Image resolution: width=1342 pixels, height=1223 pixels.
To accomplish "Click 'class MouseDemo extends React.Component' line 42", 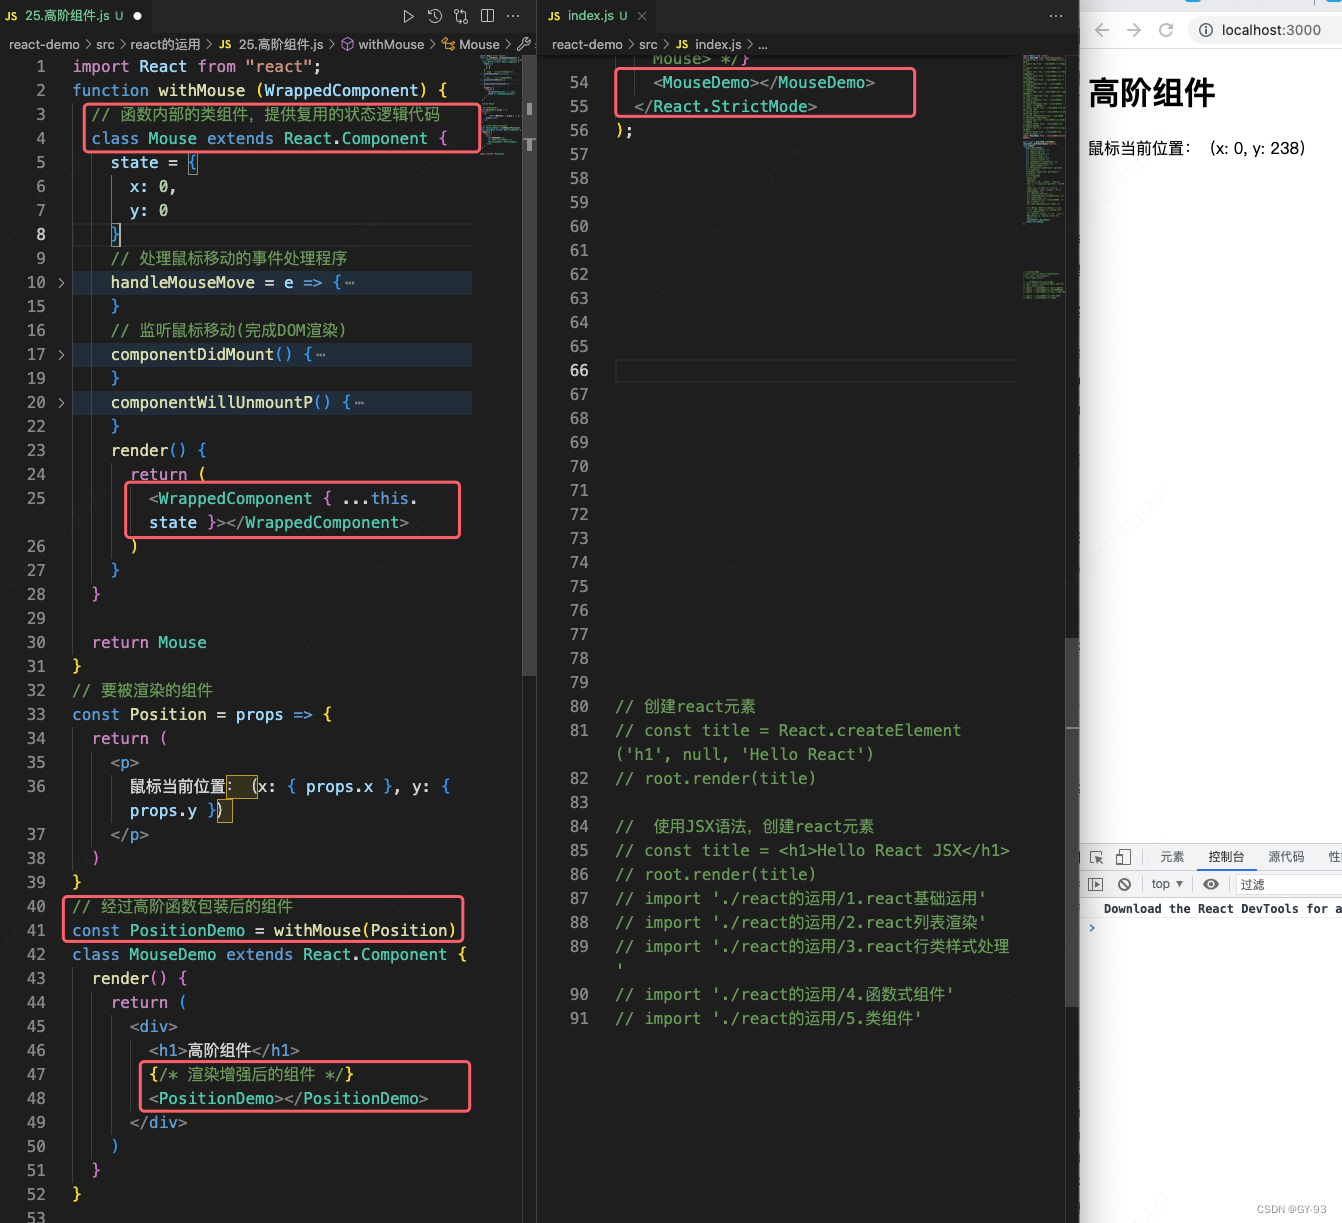I will click(x=260, y=955).
